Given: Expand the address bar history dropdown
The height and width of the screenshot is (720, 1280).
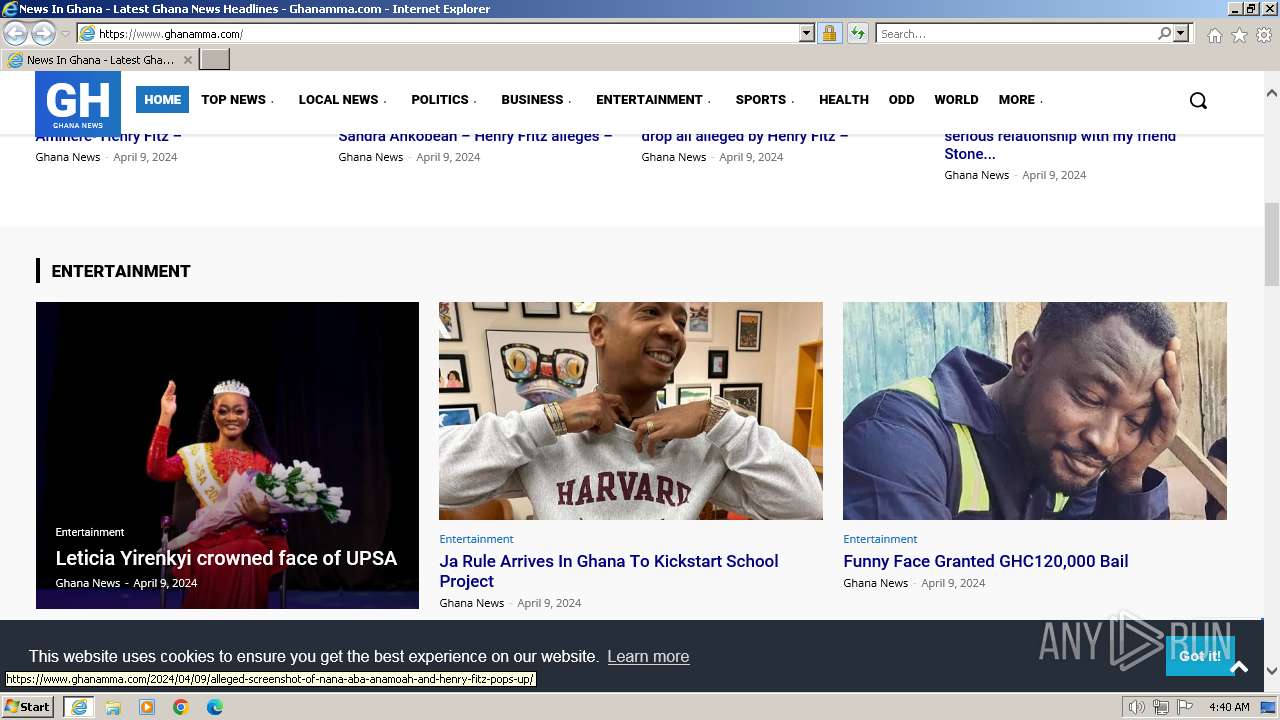Looking at the screenshot, I should (807, 33).
